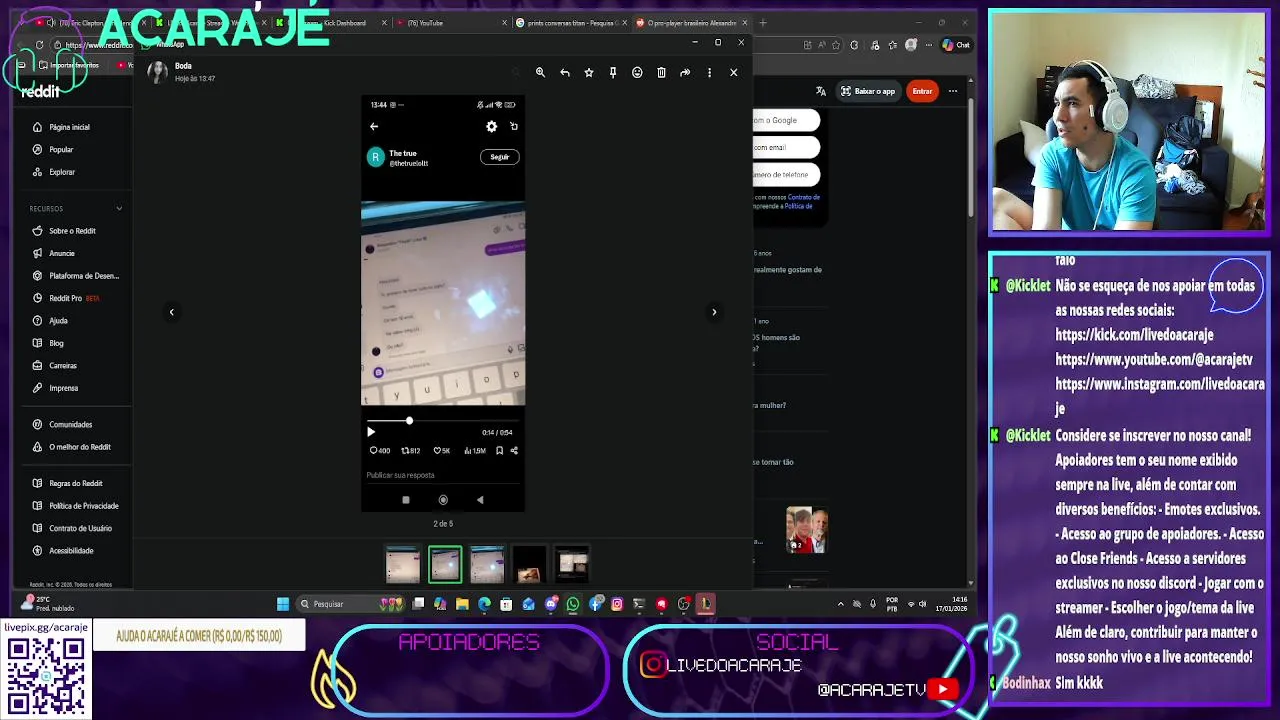The height and width of the screenshot is (720, 1280).
Task: Reload the page in browser
Action: pyautogui.click(x=39, y=45)
